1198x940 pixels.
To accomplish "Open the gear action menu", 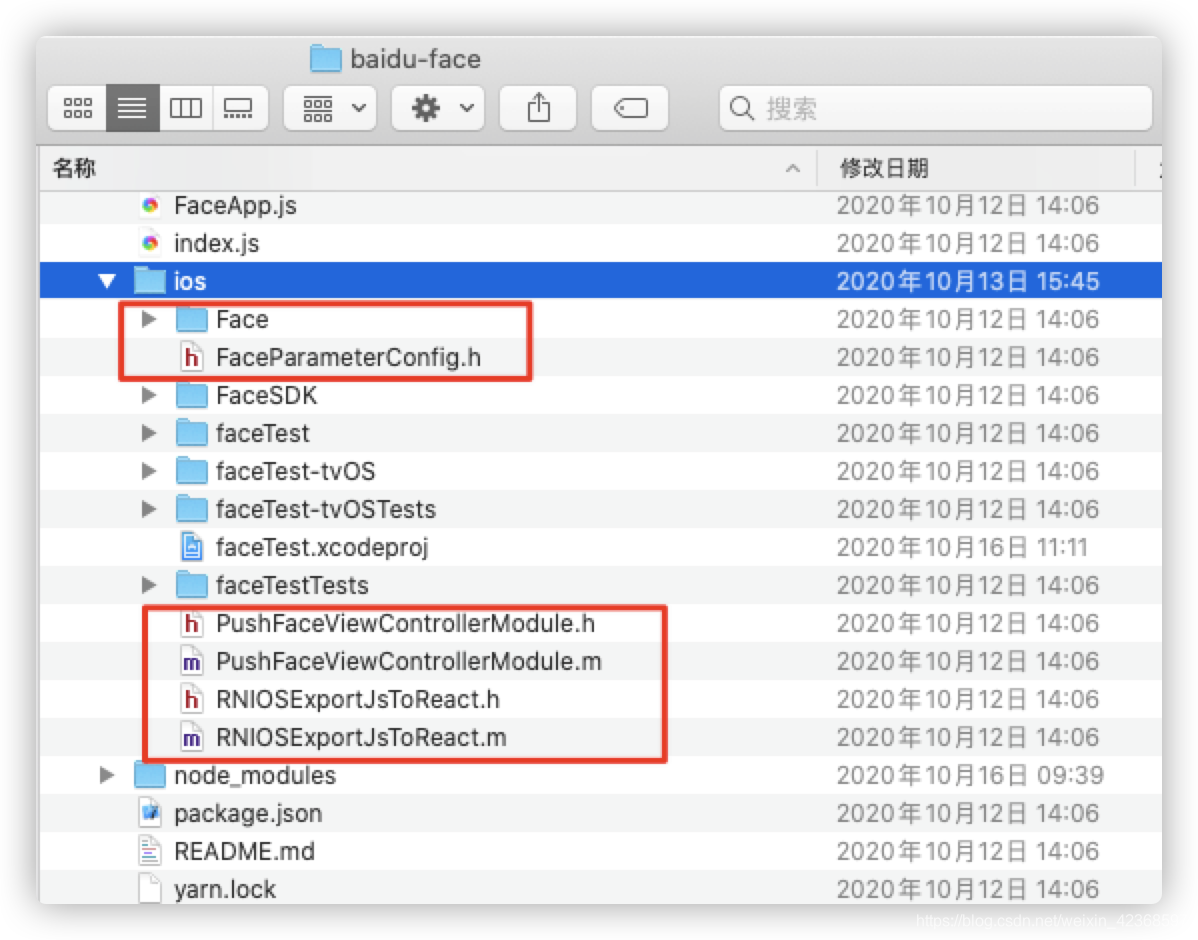I will [438, 108].
